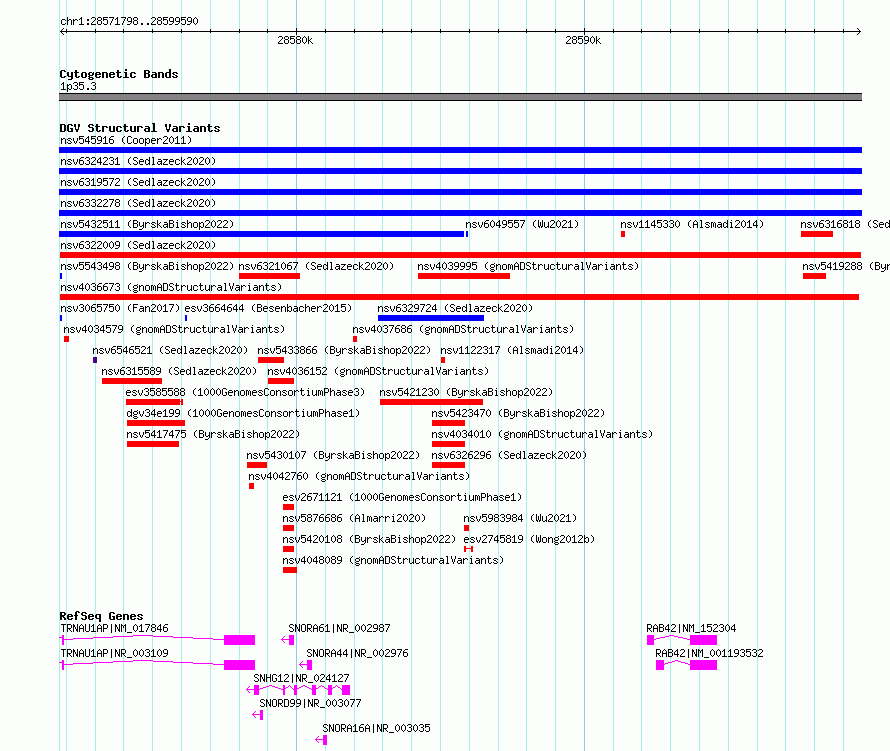Viewport: 890px width, 751px height.
Task: Click nsv5430107 (ByrskaBishop2022) label
Action: point(333,455)
